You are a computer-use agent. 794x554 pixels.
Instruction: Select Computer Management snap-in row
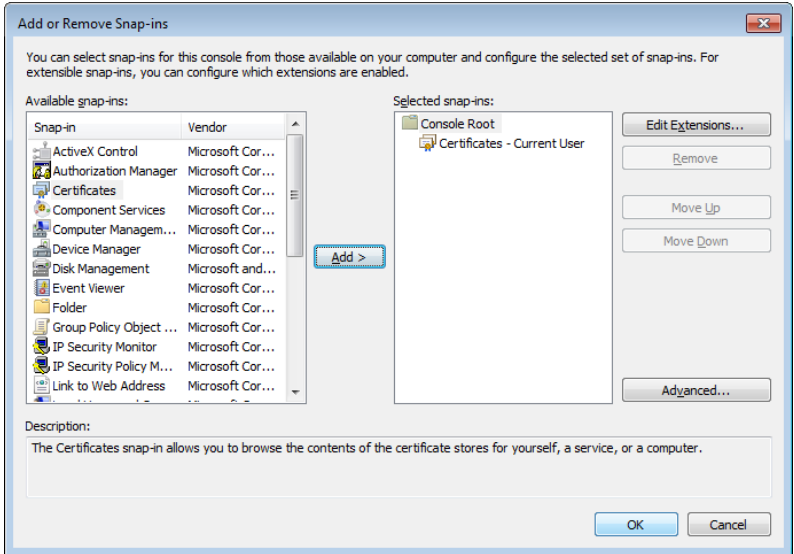[x=114, y=229]
